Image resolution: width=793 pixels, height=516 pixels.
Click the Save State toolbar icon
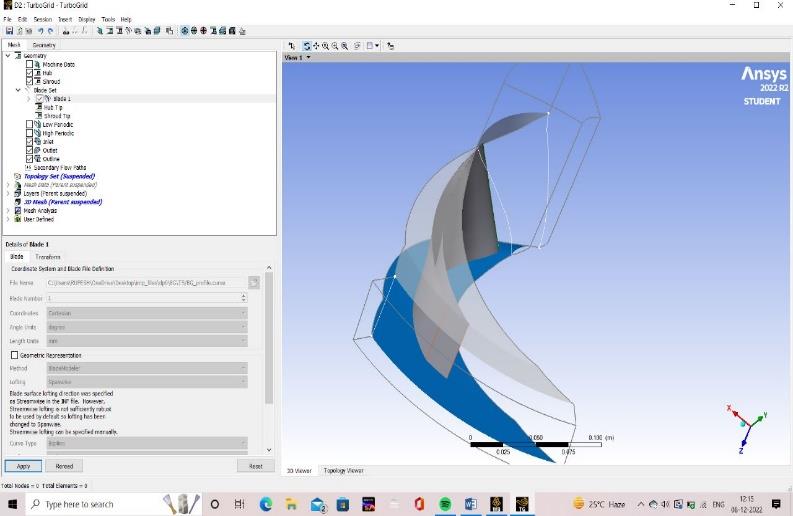[9, 31]
